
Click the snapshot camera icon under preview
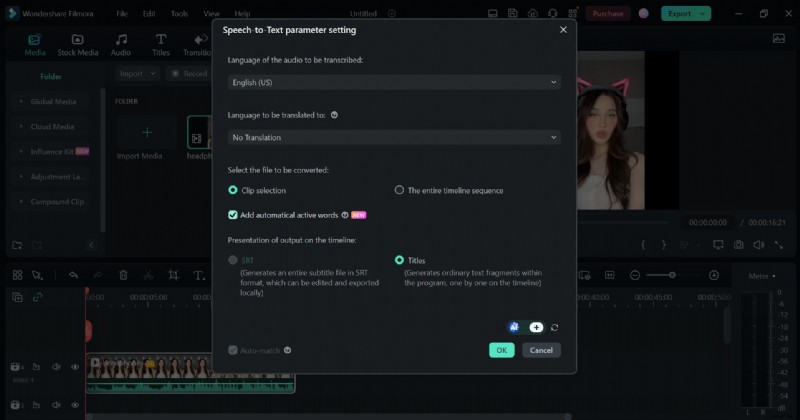coord(738,245)
